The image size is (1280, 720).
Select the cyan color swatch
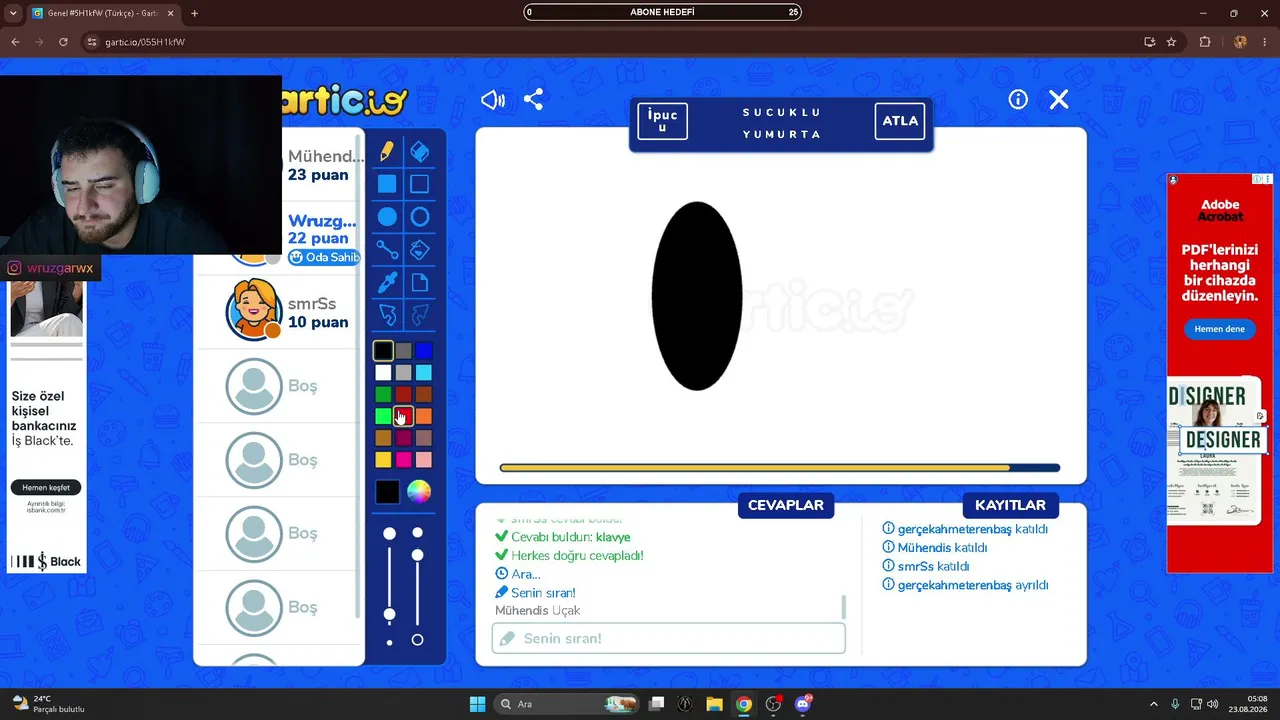pos(424,373)
